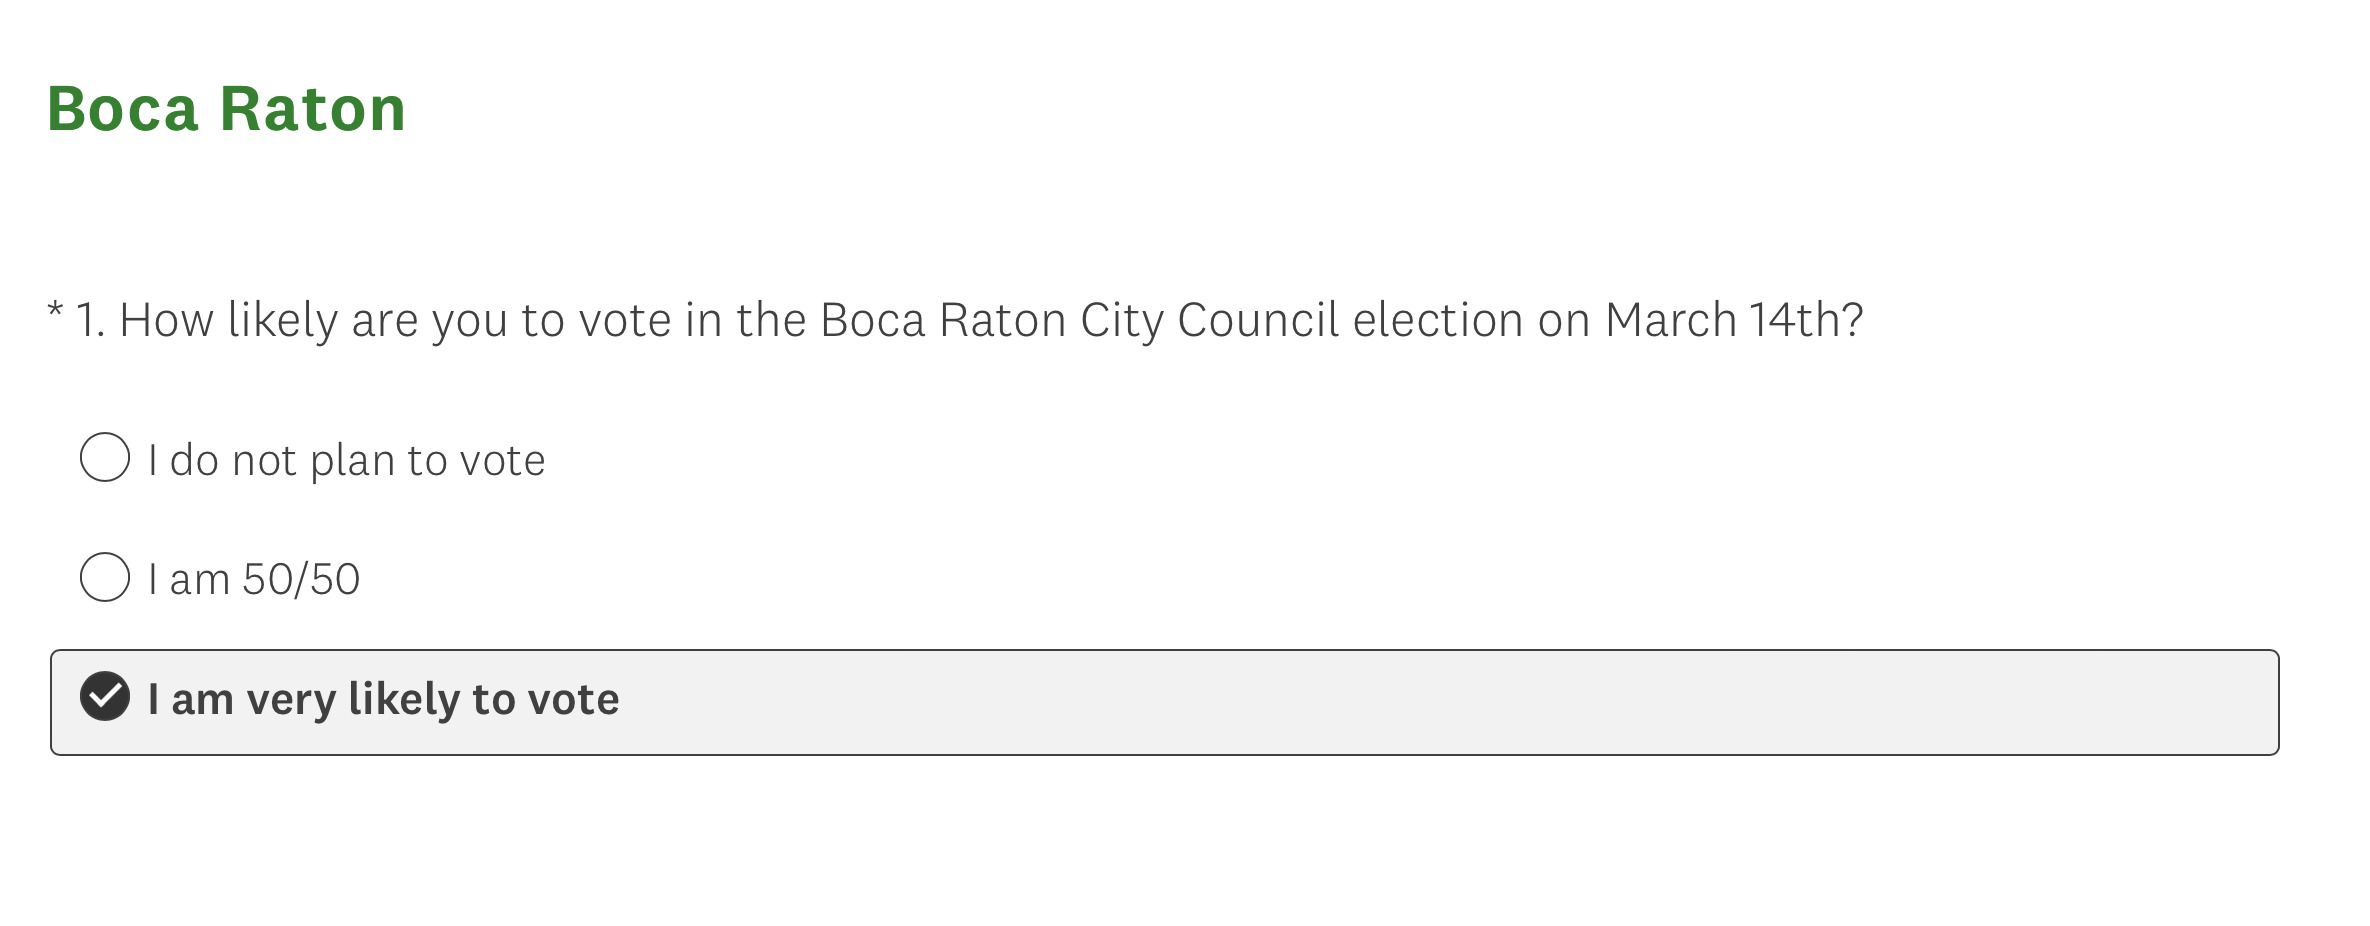Image resolution: width=2370 pixels, height=926 pixels.
Task: Click "March 14th?" at the question's end
Action: [1733, 321]
